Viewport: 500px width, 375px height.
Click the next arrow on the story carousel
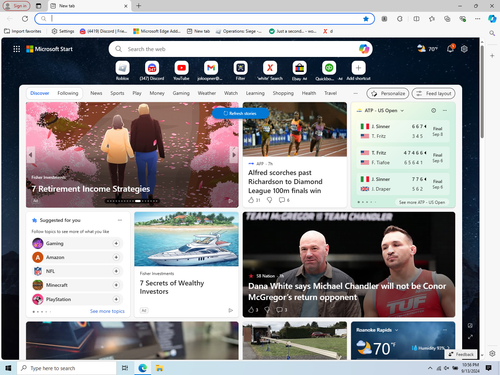coord(234,155)
